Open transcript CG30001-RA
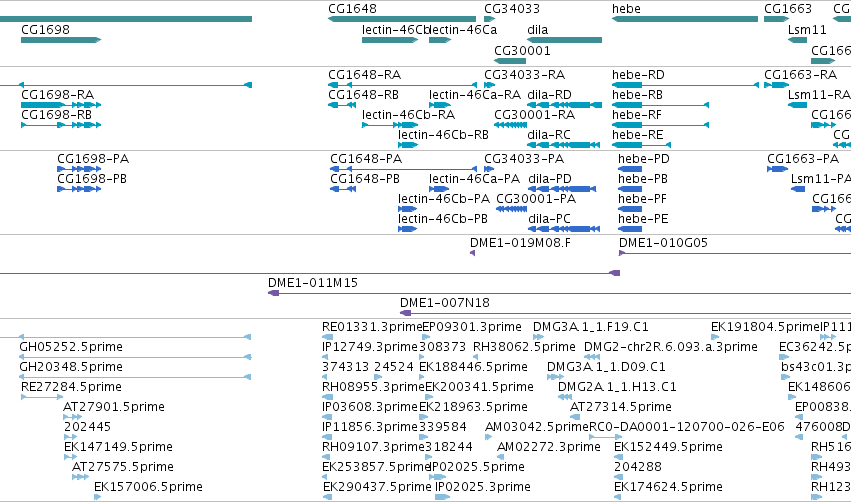Image resolution: width=851 pixels, height=502 pixels. point(534,115)
